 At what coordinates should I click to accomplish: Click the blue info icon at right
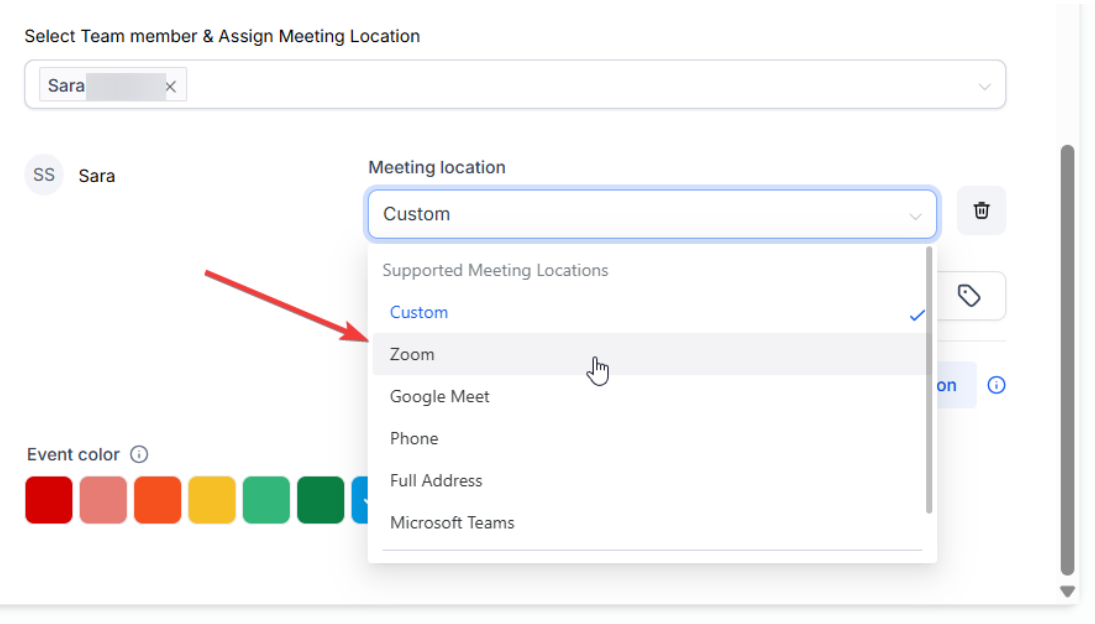coord(996,385)
